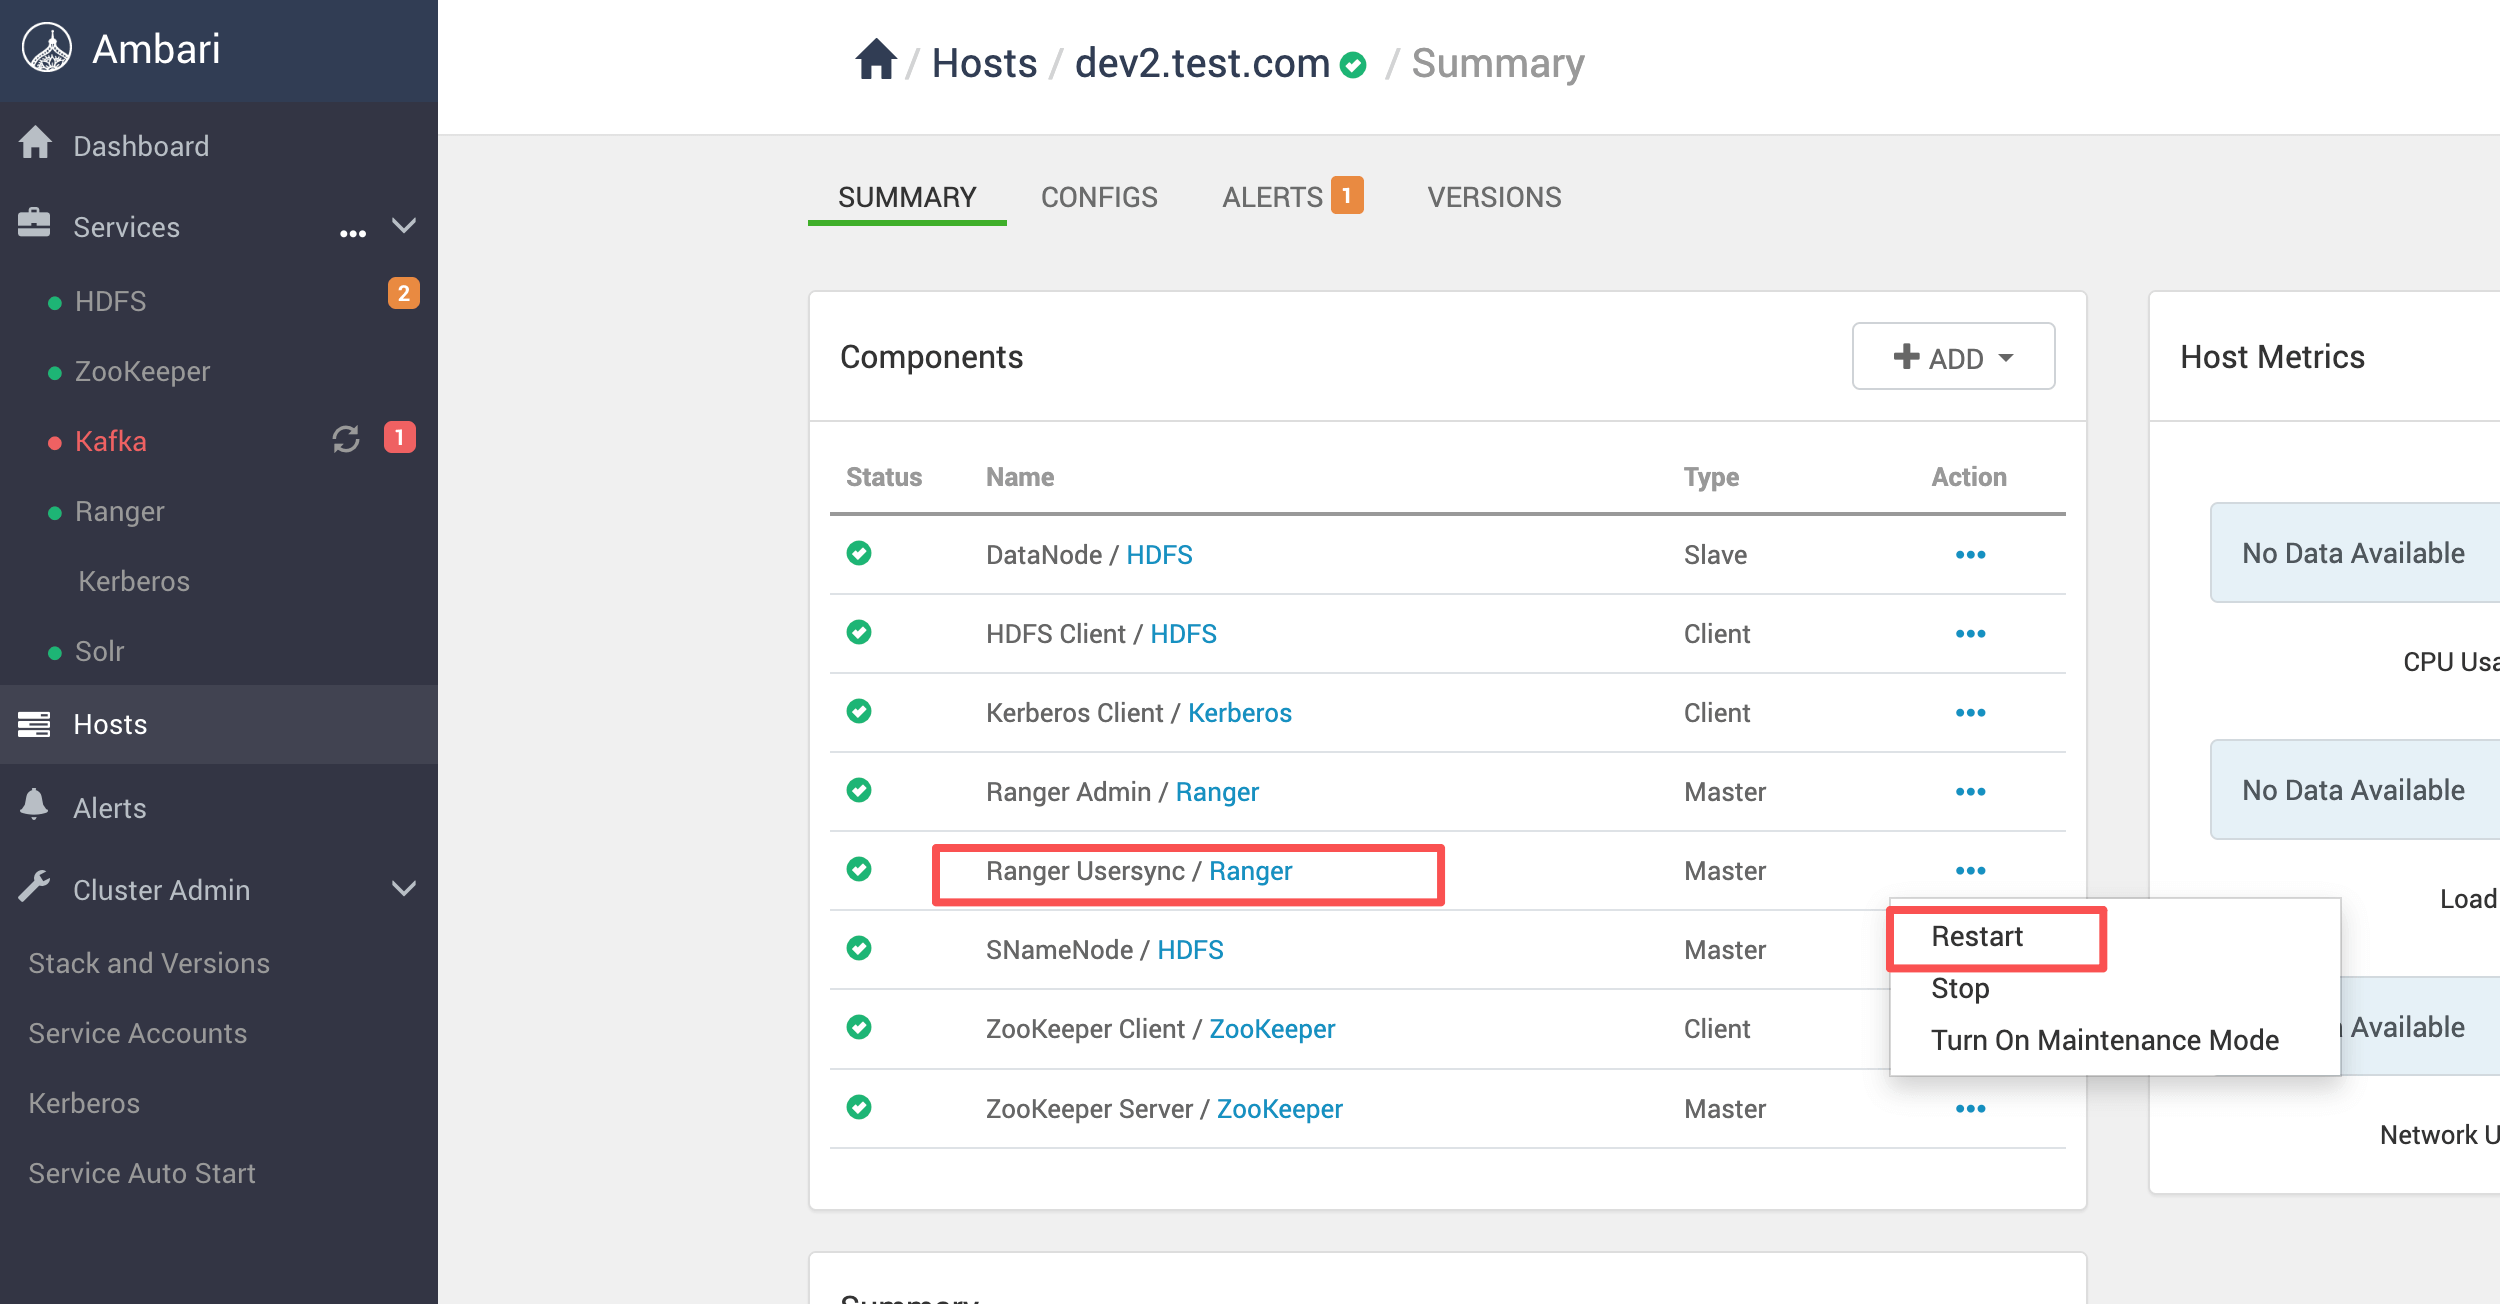The image size is (2500, 1304).
Task: Click the home icon in breadcrumb
Action: [x=875, y=61]
